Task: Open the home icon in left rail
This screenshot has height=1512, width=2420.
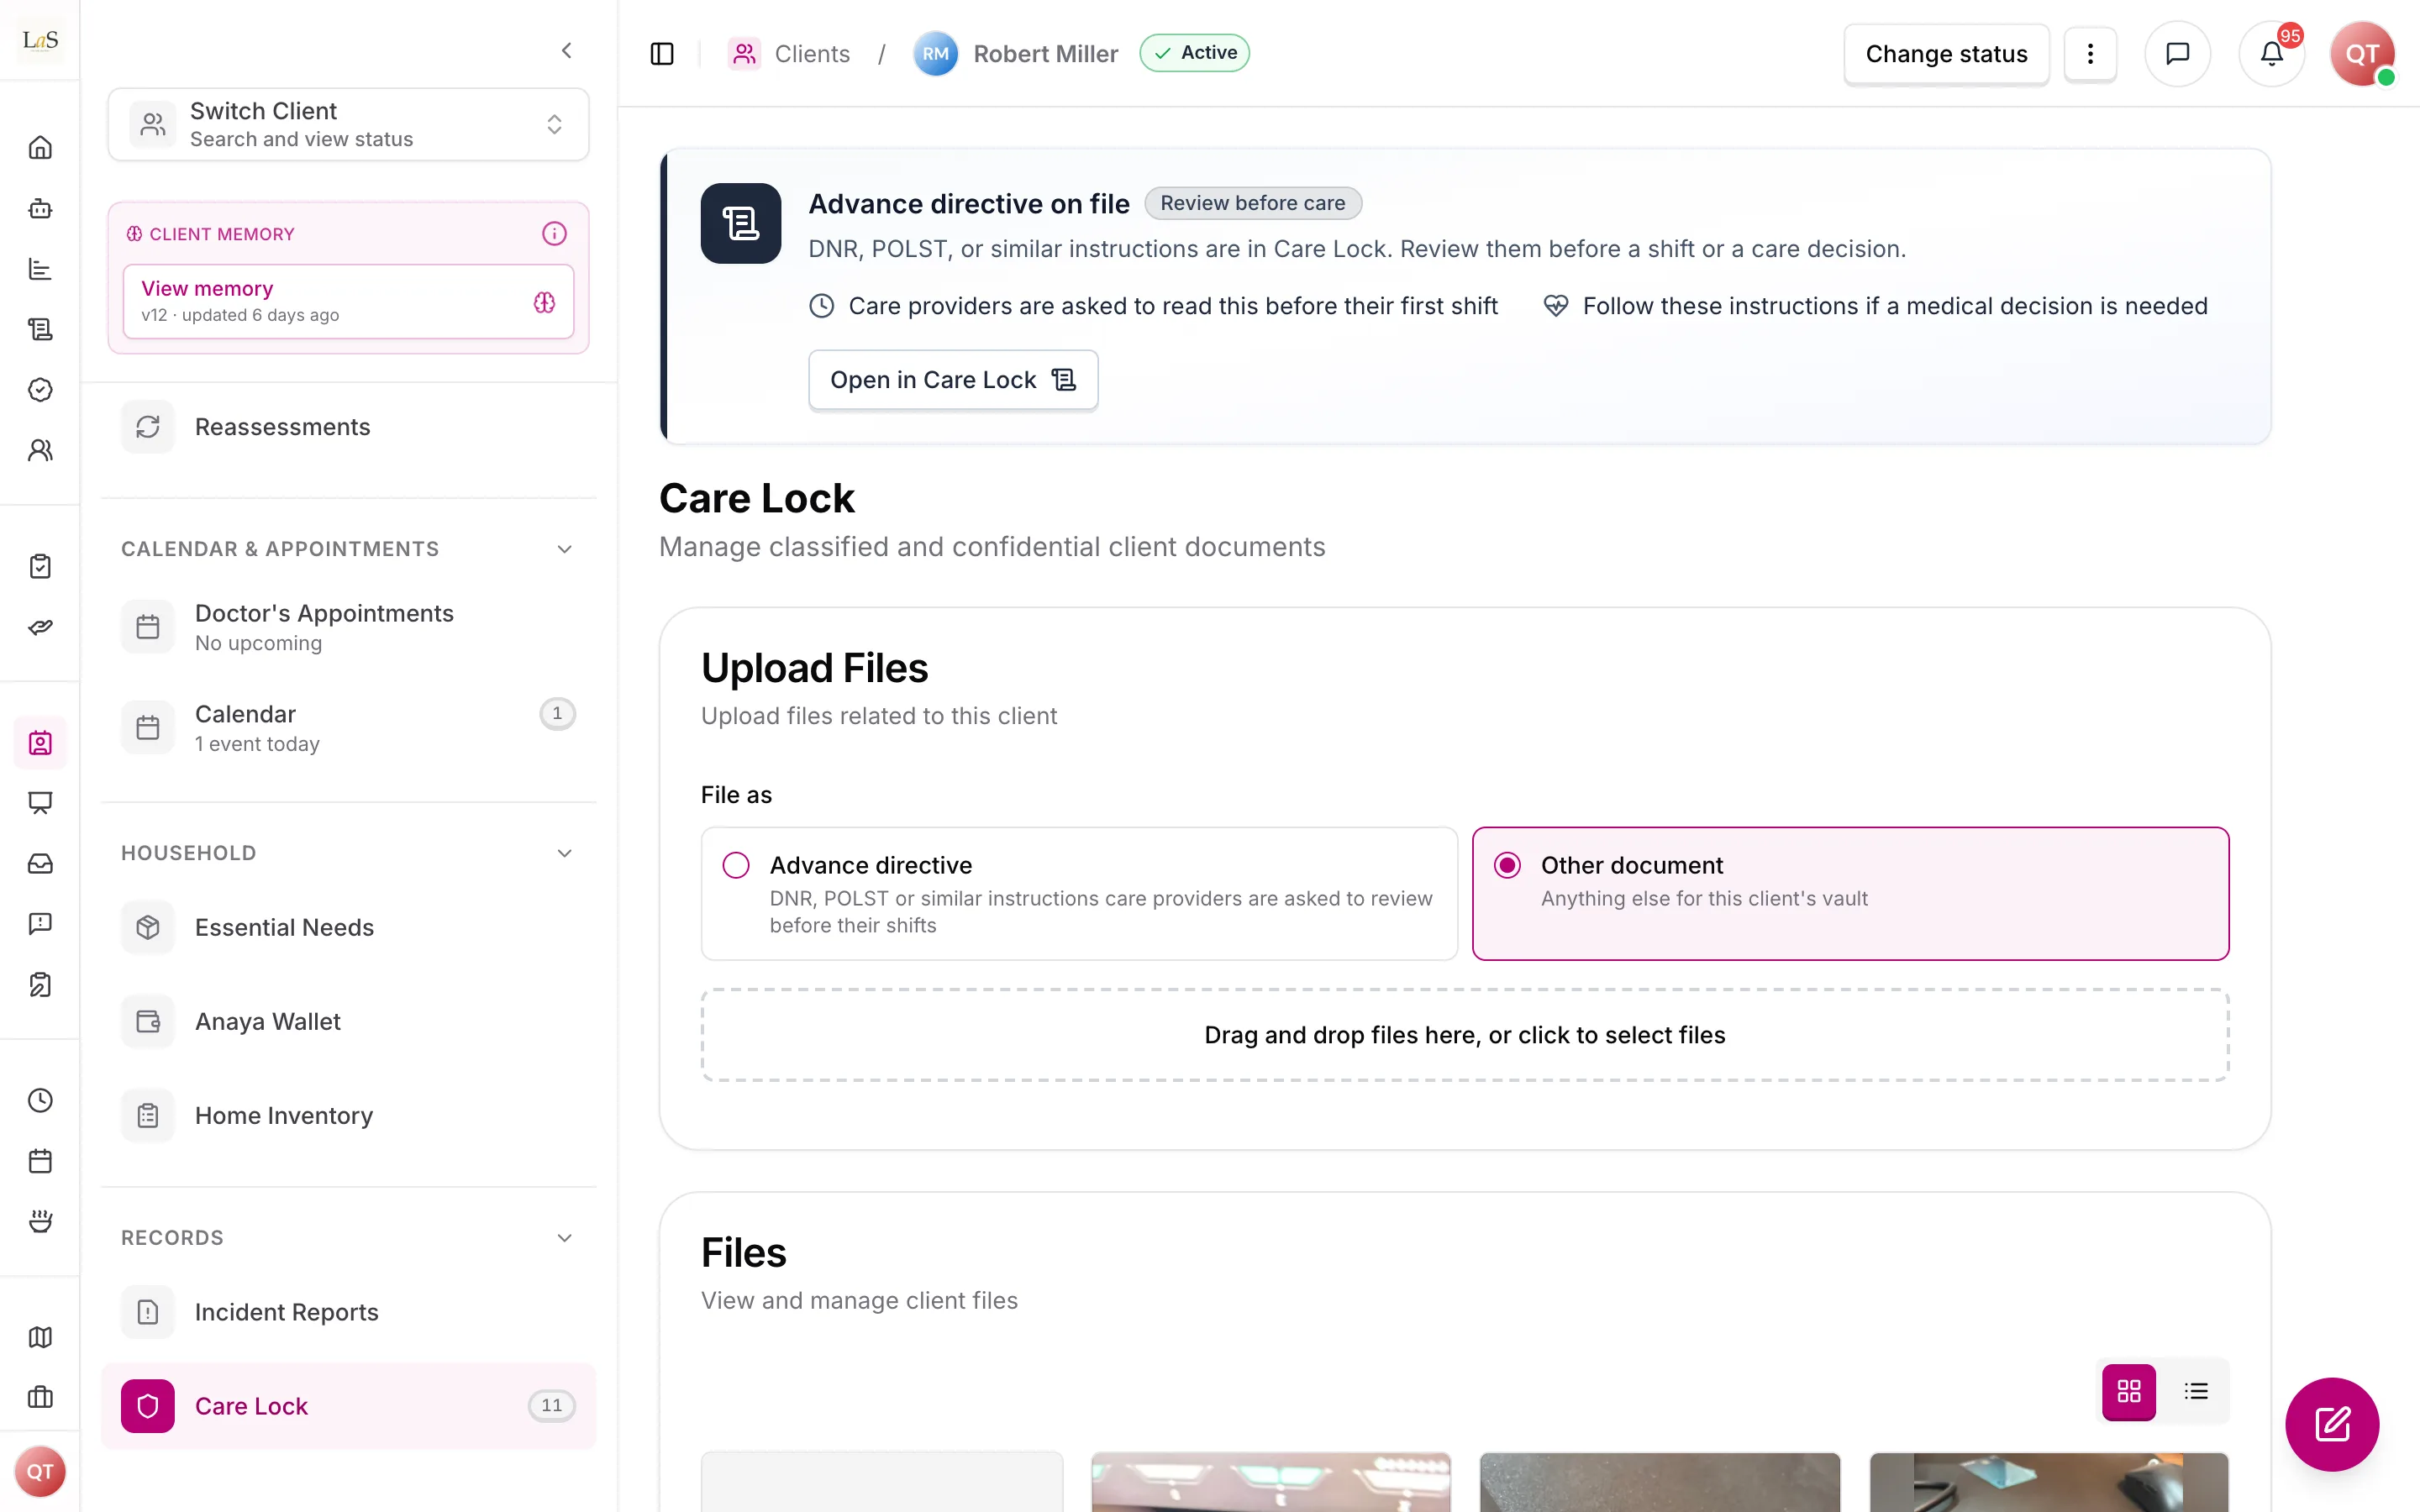Action: (x=40, y=148)
